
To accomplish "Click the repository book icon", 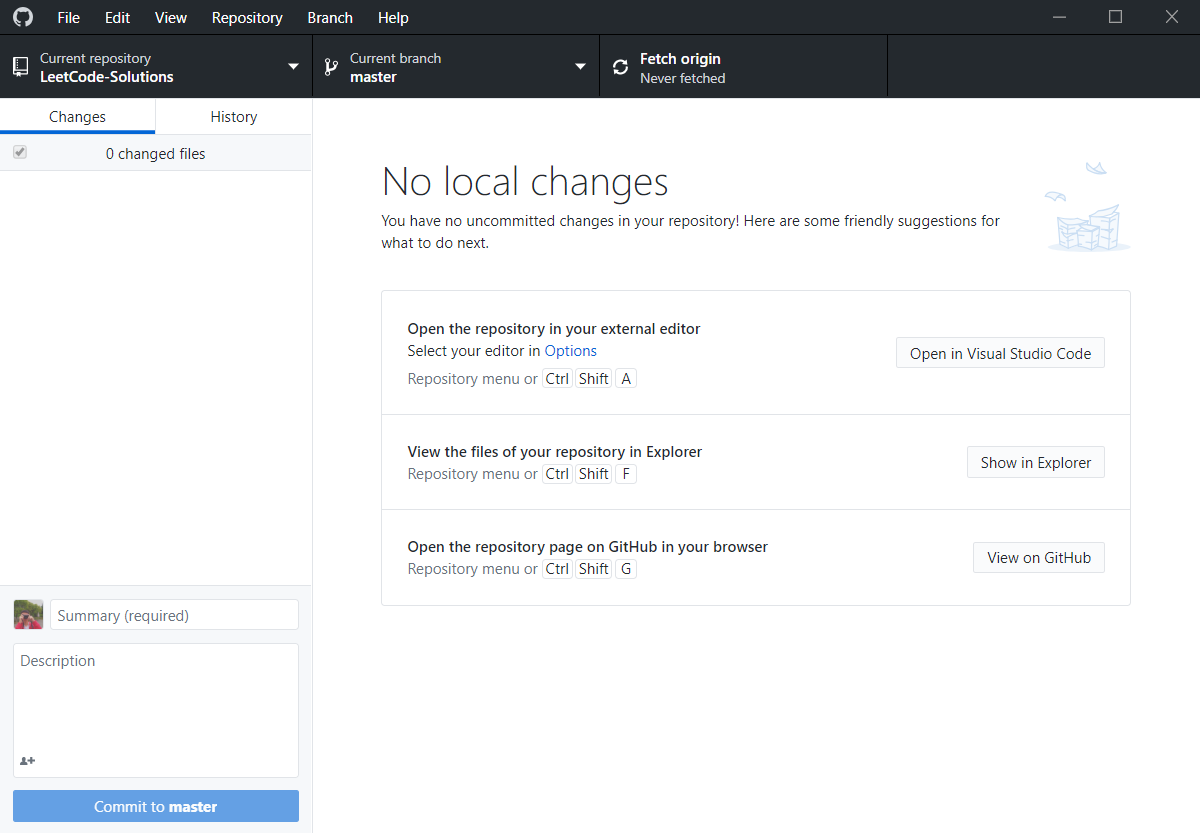I will coord(20,67).
